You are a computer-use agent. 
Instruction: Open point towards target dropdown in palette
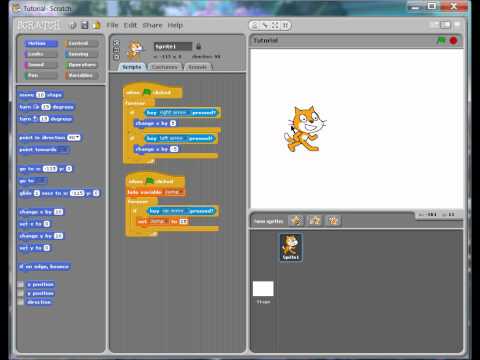click(x=63, y=150)
